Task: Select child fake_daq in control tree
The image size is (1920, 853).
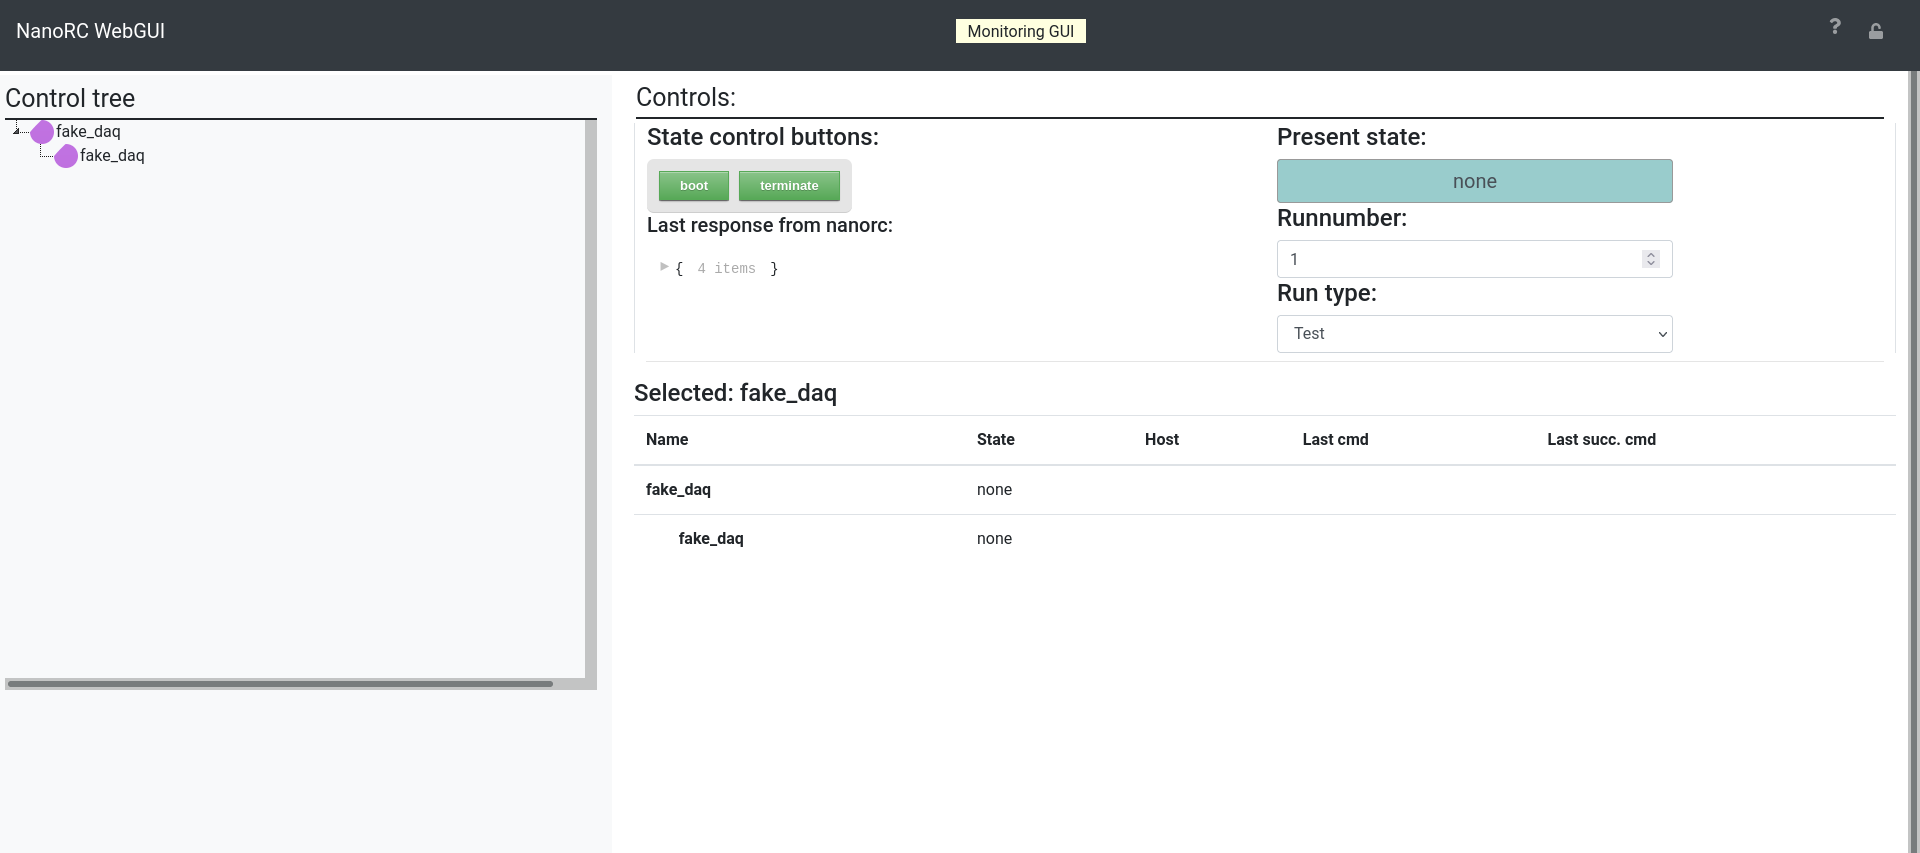Action: pyautogui.click(x=112, y=155)
